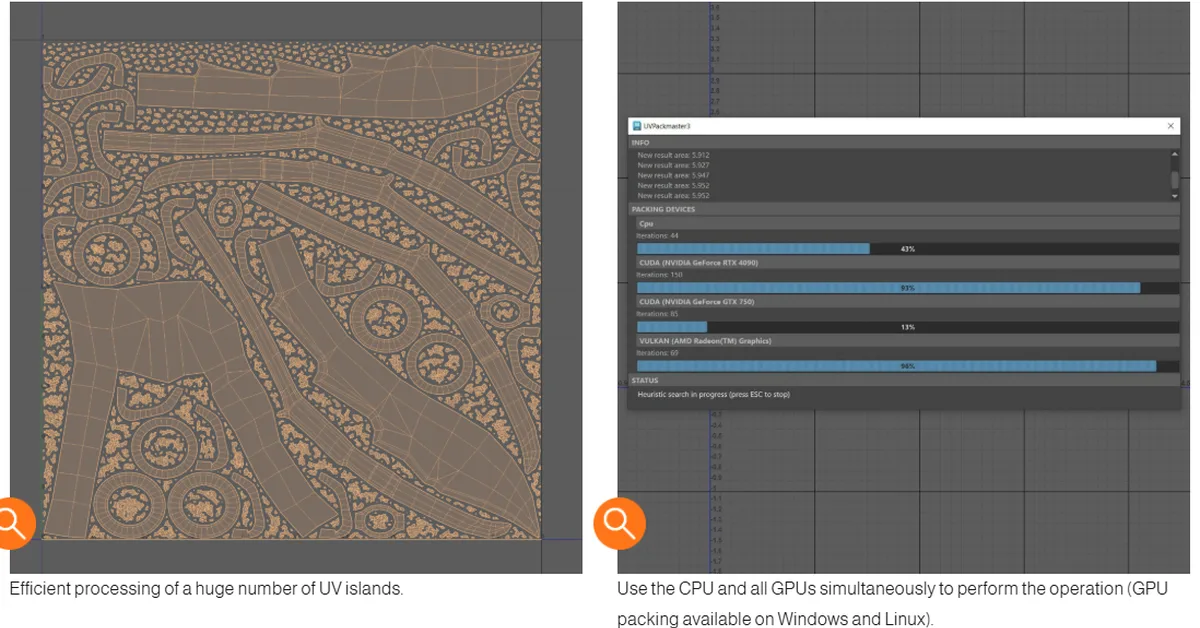
Task: Collapse the INFO section header
Action: 643,141
